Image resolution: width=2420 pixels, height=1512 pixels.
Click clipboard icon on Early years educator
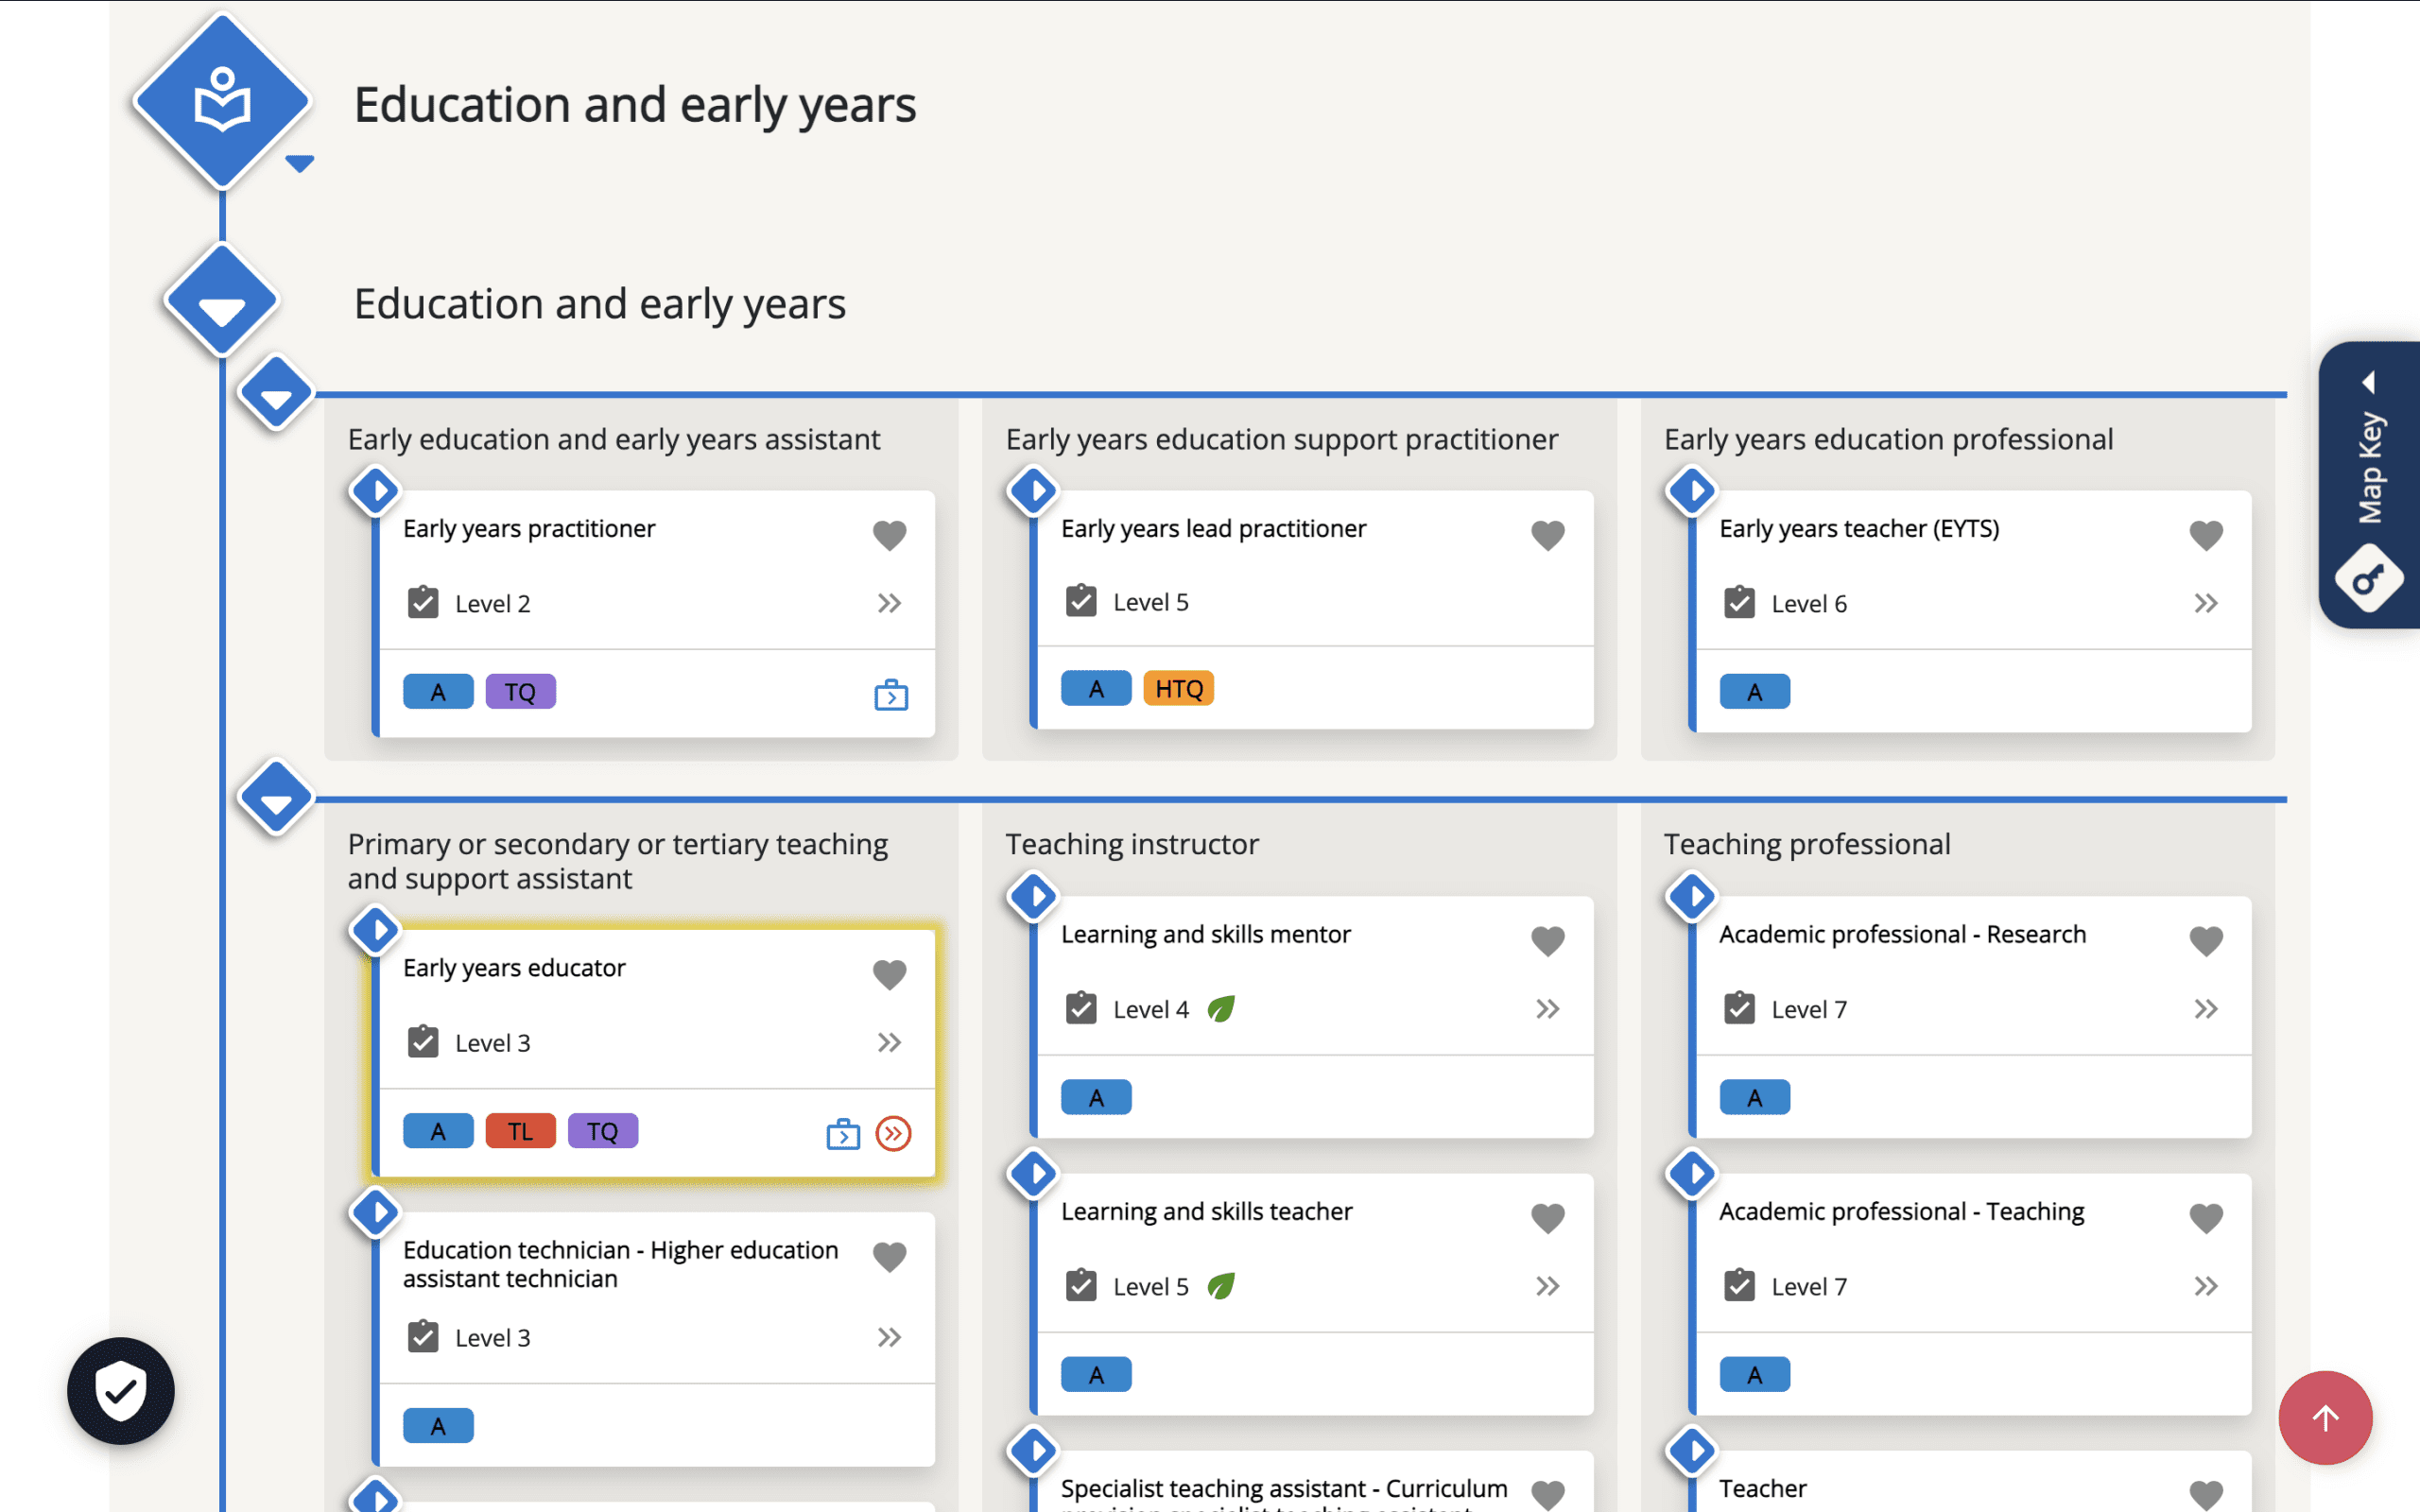pos(423,1041)
